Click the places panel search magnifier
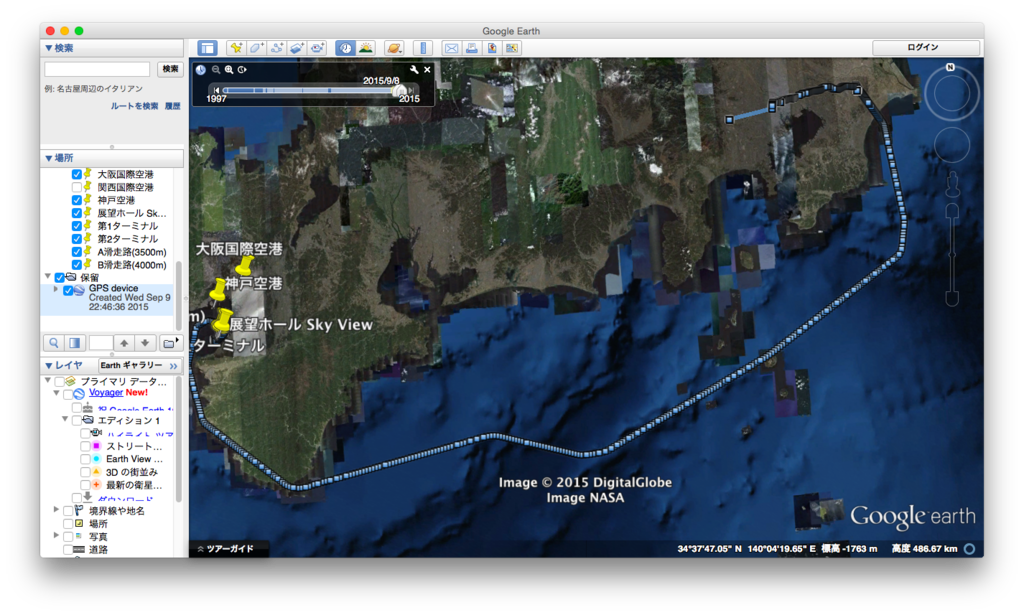Viewport: 1024px width, 615px height. point(54,343)
